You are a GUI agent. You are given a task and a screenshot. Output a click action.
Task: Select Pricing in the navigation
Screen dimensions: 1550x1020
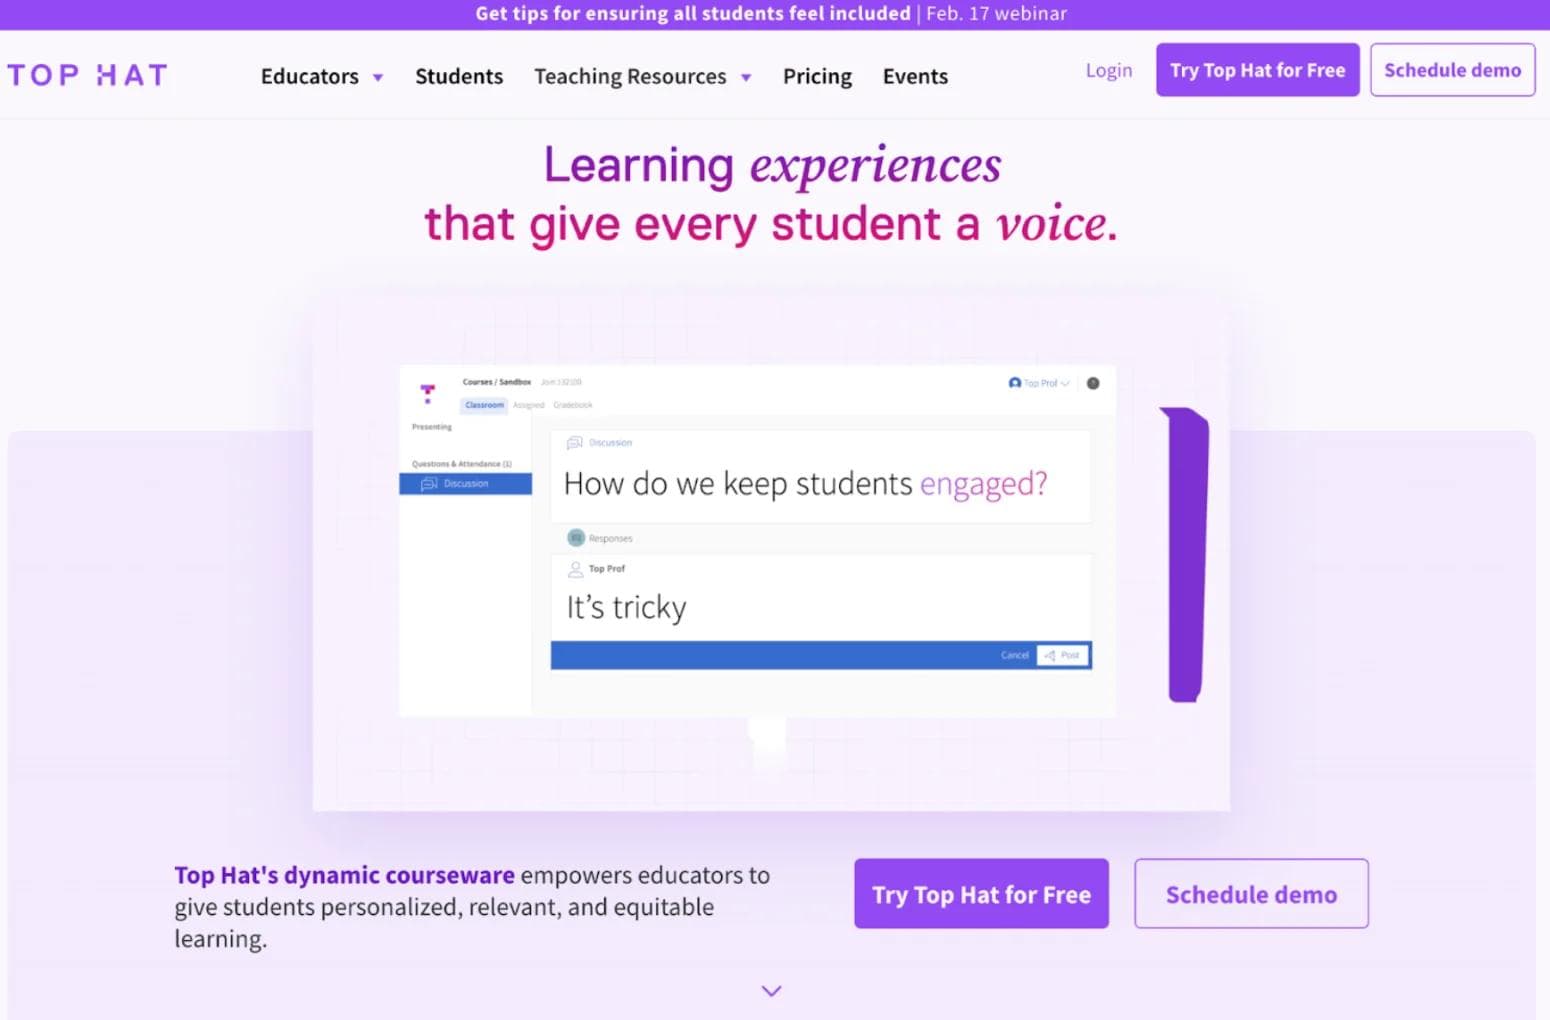817,76
